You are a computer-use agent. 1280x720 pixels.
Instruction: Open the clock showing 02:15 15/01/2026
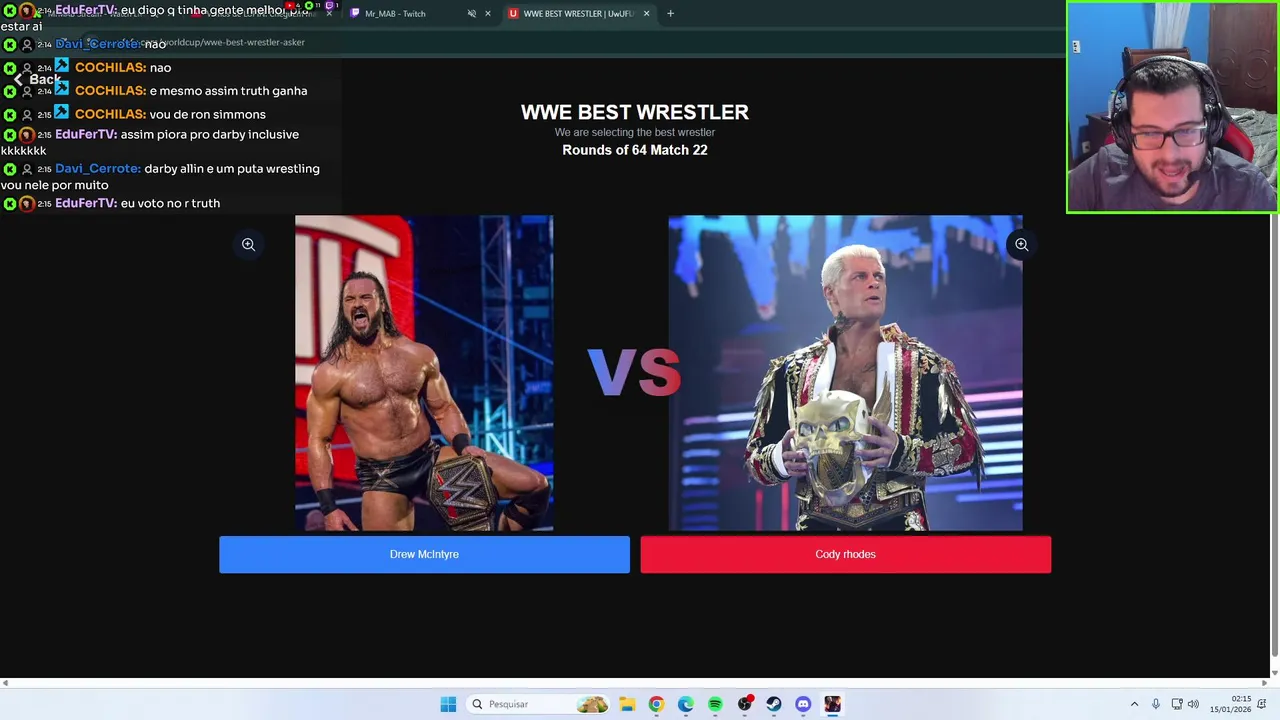coord(1232,704)
